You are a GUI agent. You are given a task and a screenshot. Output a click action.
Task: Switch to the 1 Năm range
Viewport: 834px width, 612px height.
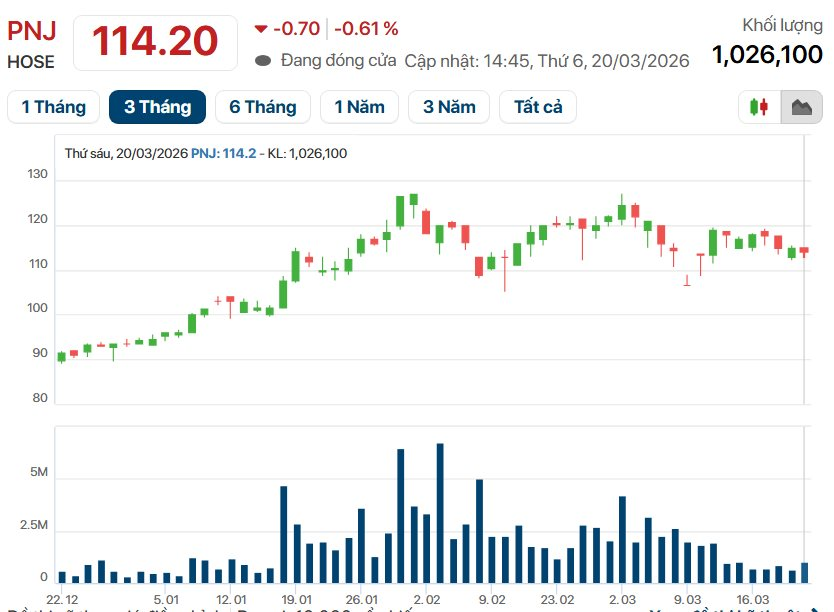359,107
